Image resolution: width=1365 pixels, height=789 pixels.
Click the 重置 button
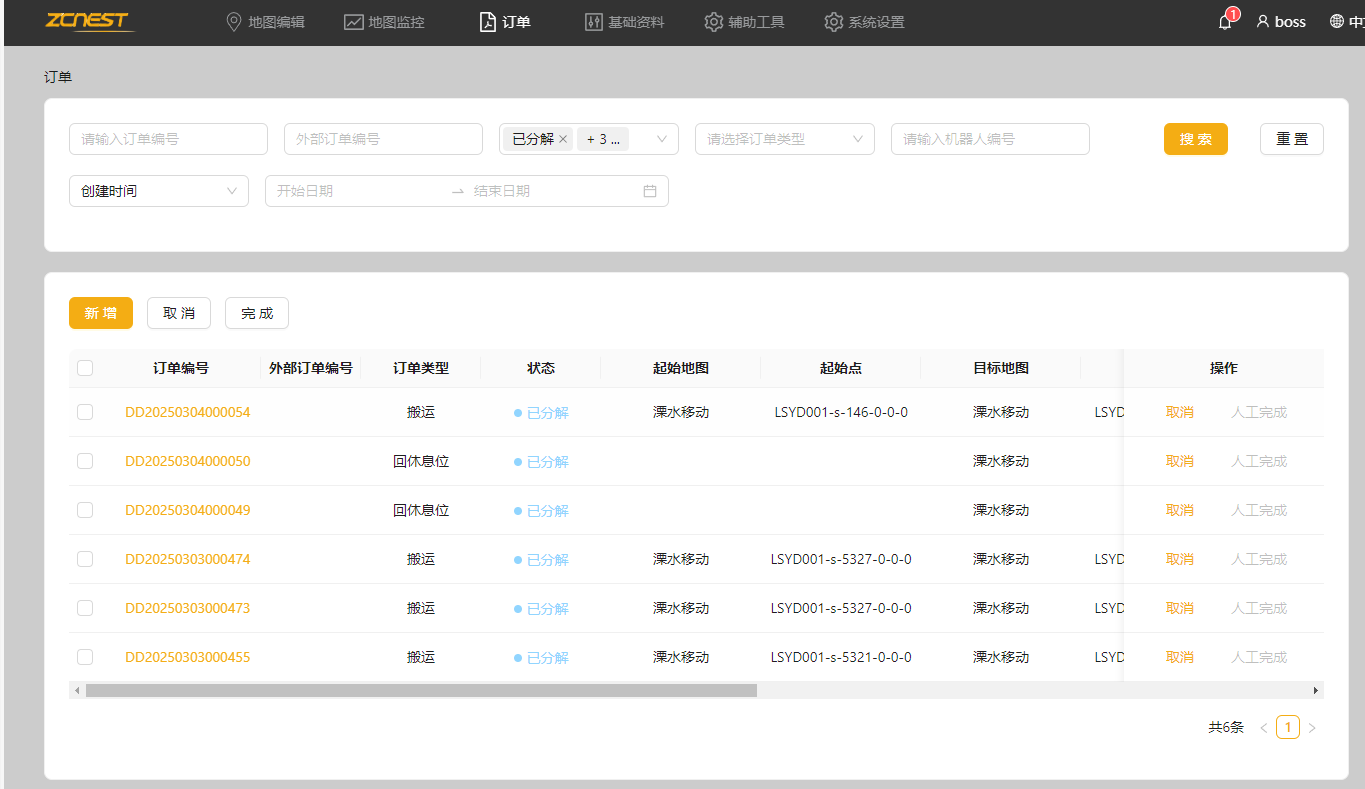pyautogui.click(x=1292, y=139)
